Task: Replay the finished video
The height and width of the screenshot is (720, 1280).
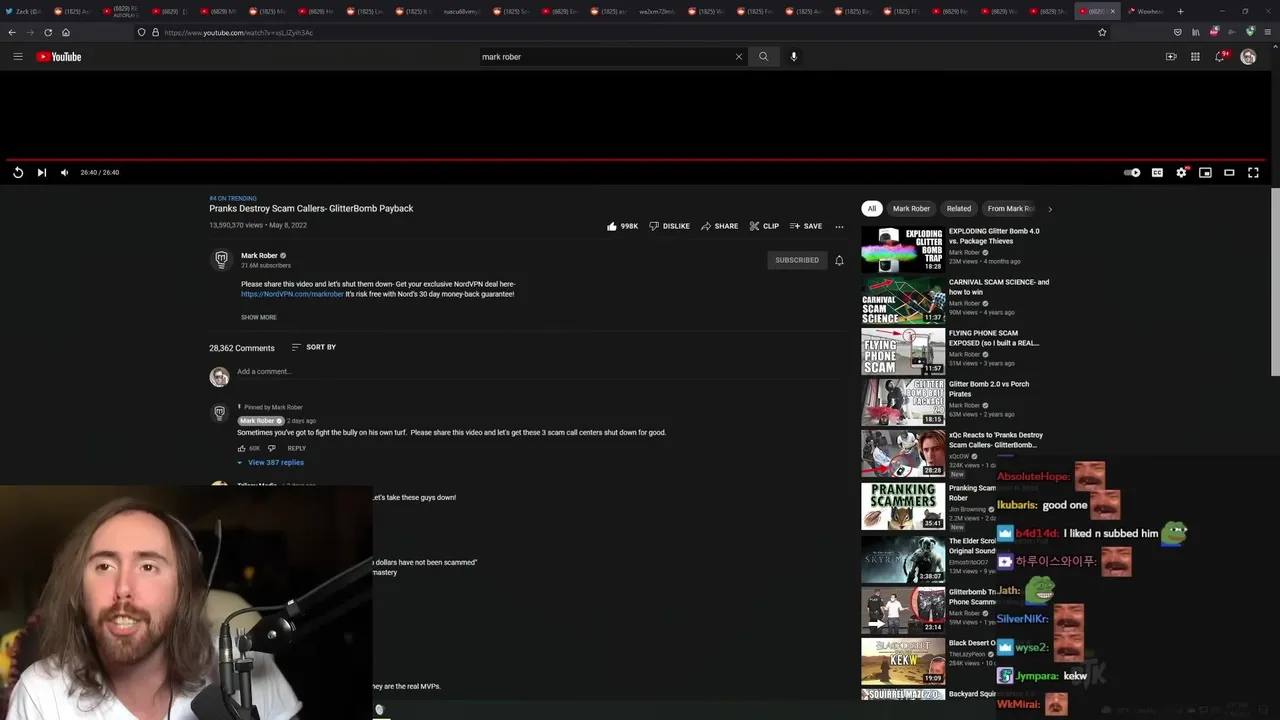Action: pyautogui.click(x=18, y=172)
